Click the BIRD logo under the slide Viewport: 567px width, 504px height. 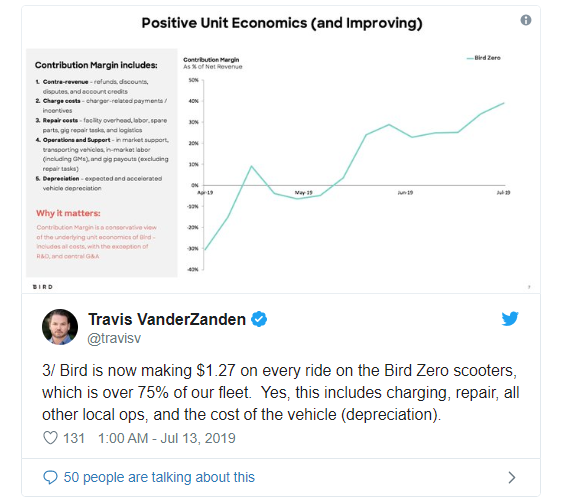click(x=43, y=287)
